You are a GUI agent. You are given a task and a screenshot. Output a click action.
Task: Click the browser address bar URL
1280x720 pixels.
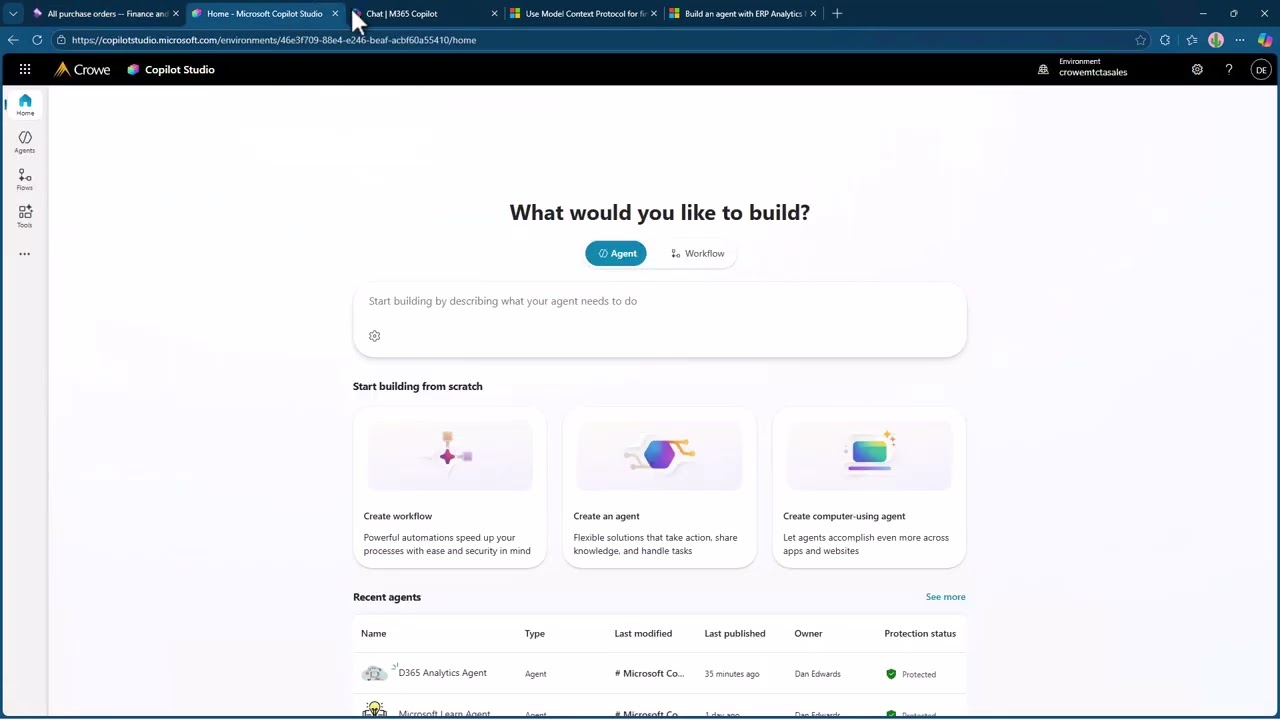click(x=274, y=40)
